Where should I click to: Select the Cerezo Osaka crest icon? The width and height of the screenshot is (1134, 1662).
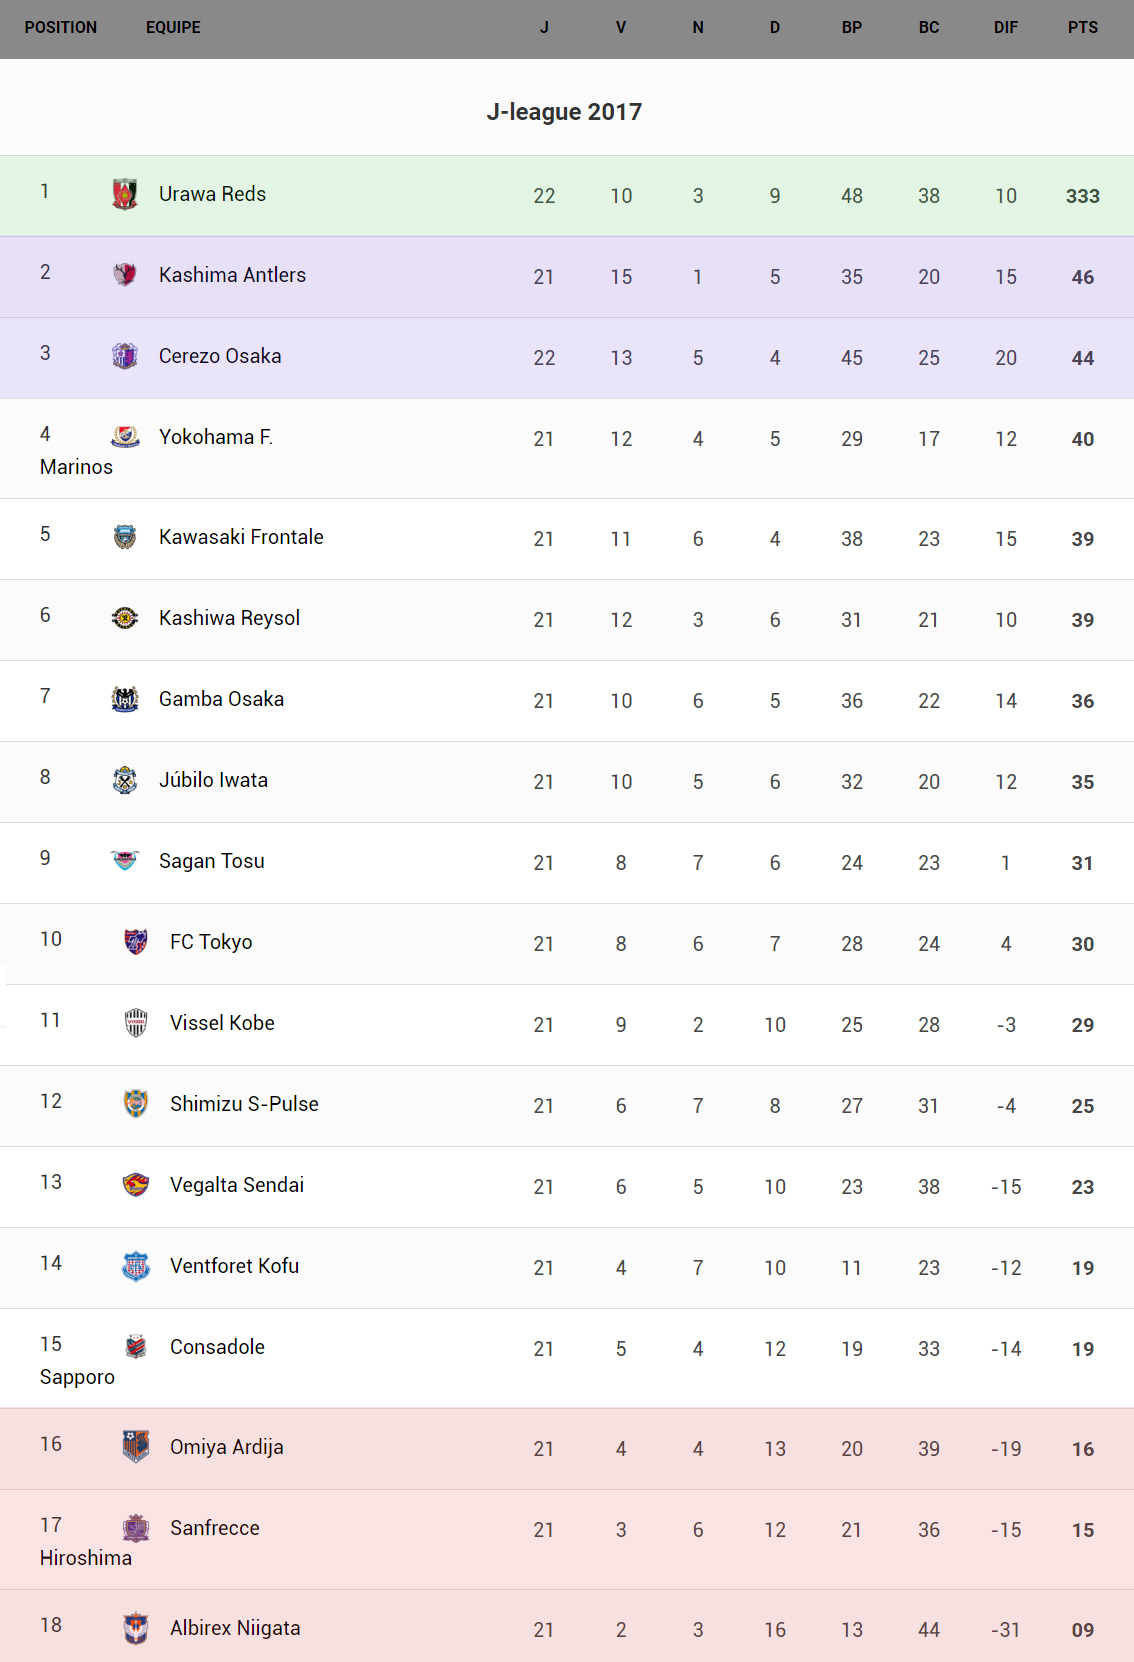click(125, 356)
